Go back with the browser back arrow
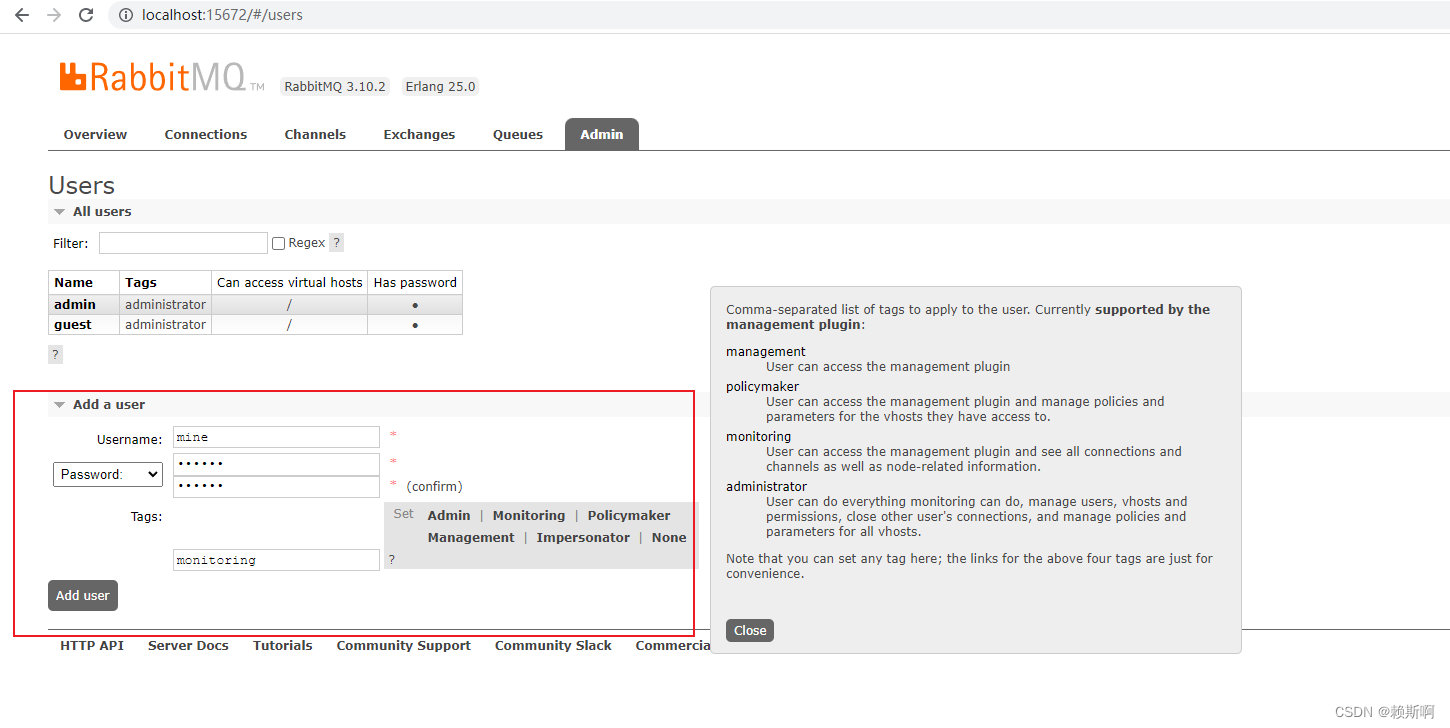The height and width of the screenshot is (728, 1450). click(22, 15)
